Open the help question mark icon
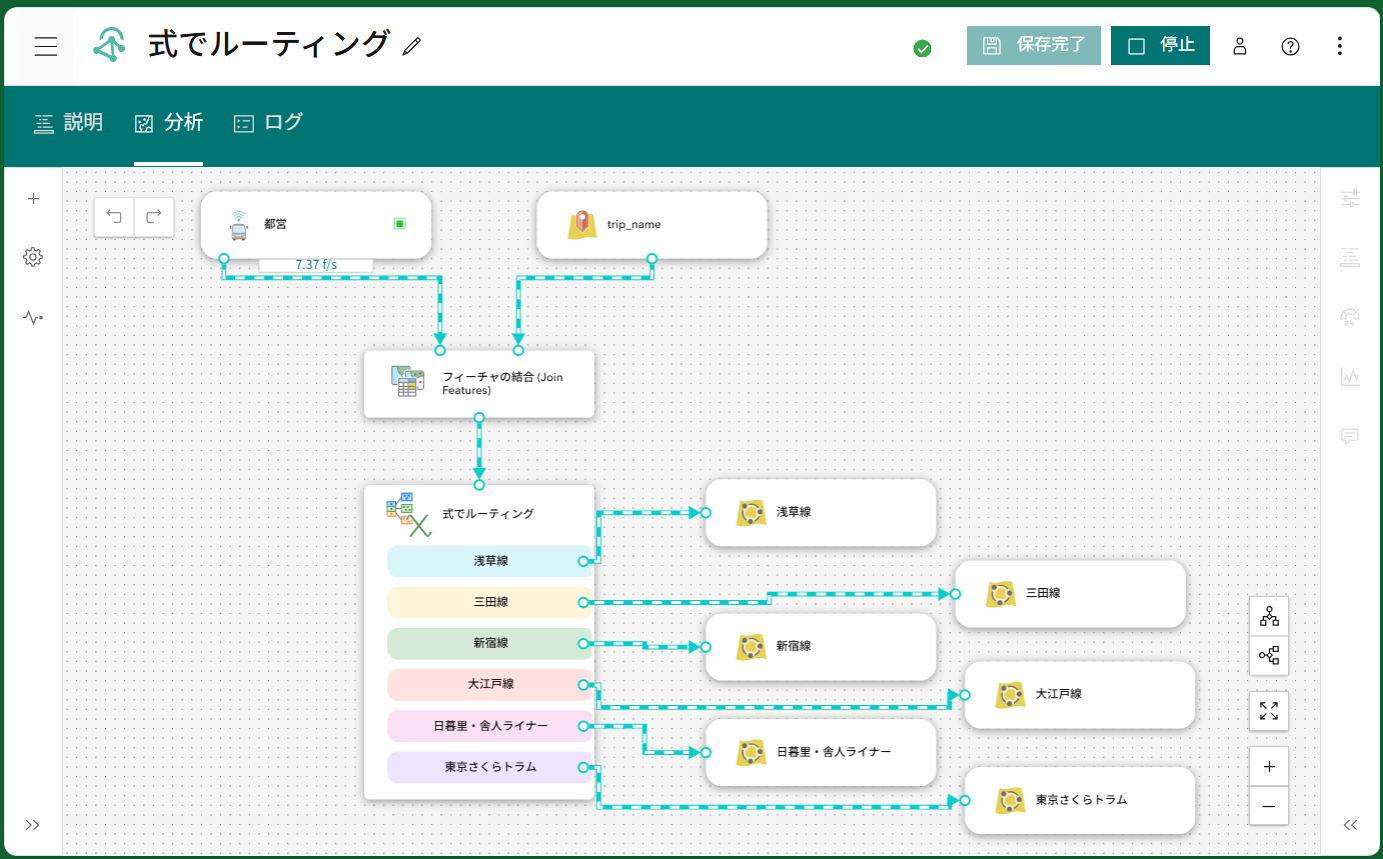 click(x=1290, y=46)
